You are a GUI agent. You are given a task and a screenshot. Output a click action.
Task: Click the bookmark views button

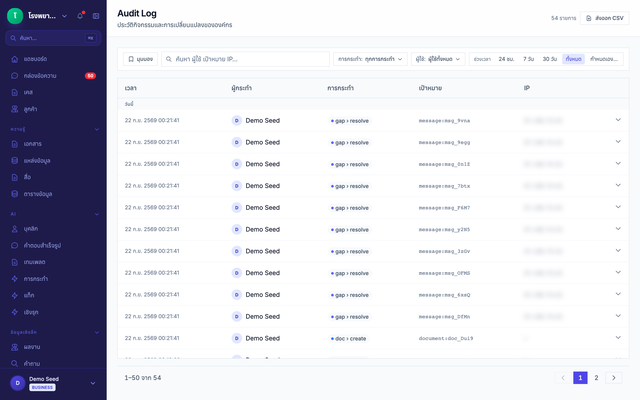[140, 59]
